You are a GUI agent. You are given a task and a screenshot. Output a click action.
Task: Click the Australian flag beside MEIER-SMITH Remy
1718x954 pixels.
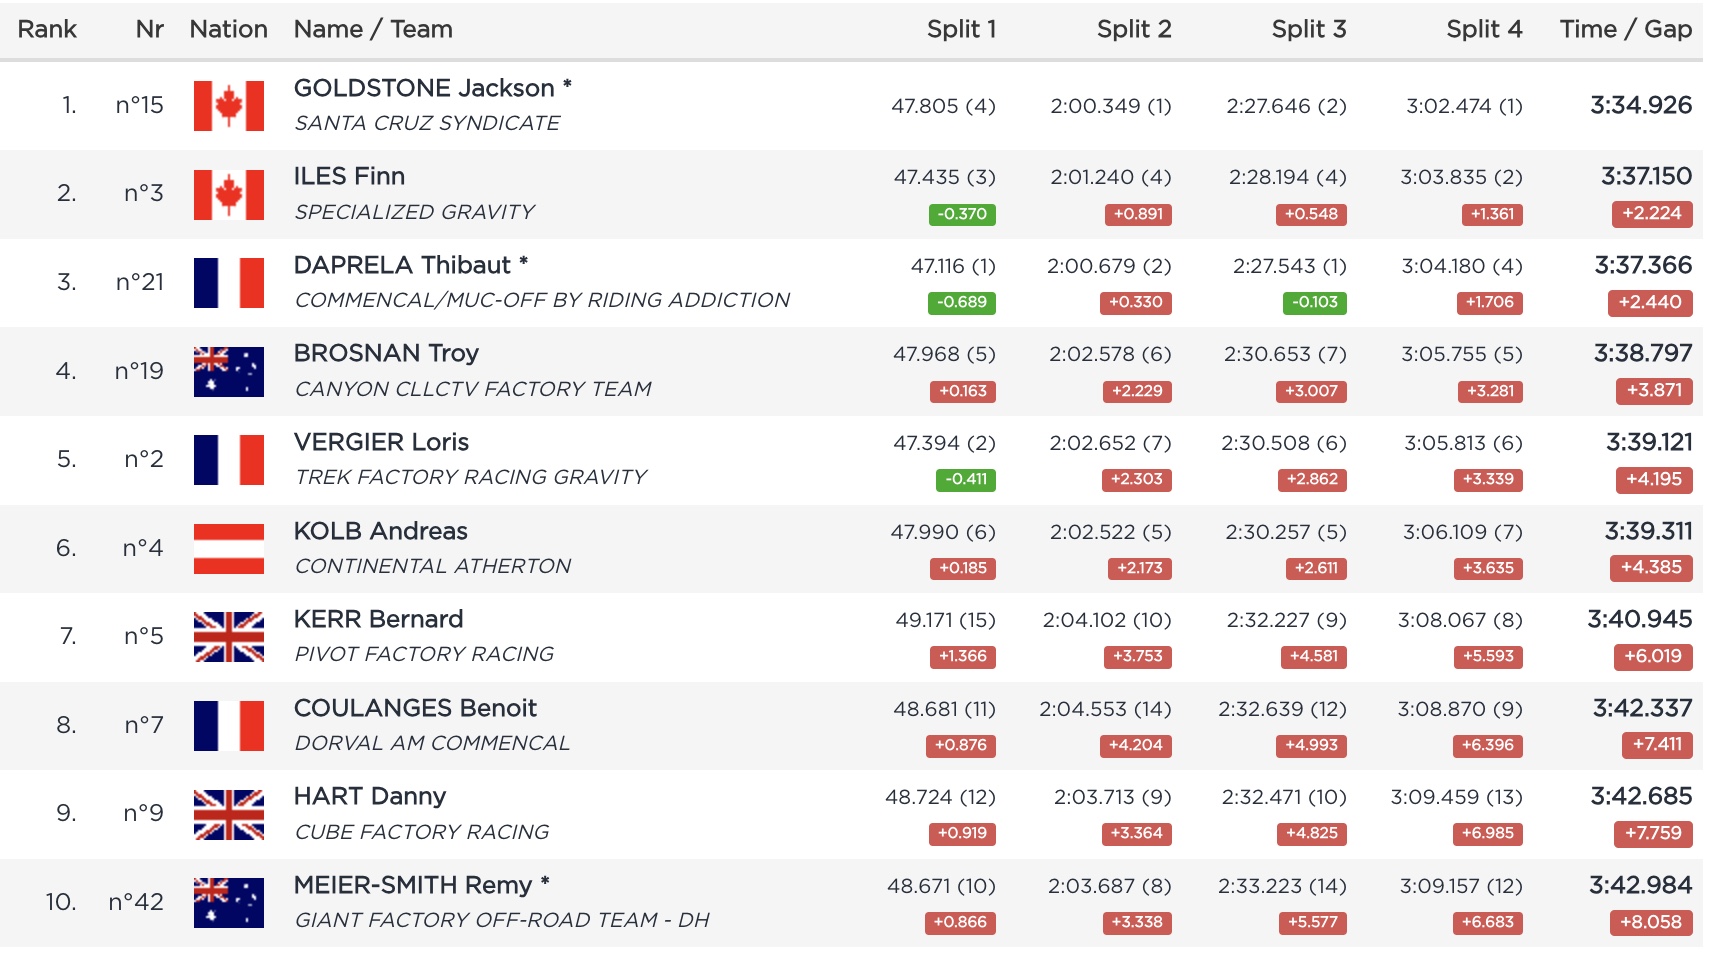[228, 903]
